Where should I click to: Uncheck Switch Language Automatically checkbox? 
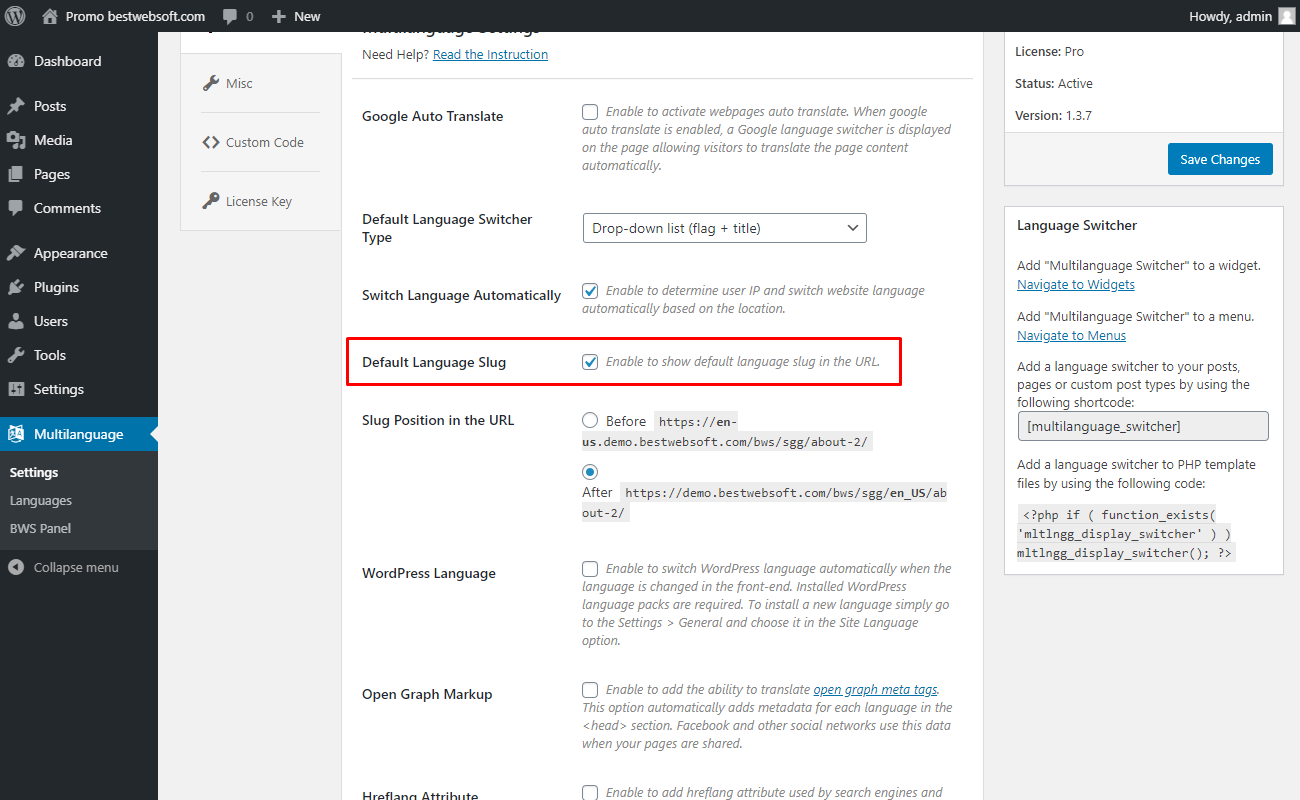[x=590, y=291]
